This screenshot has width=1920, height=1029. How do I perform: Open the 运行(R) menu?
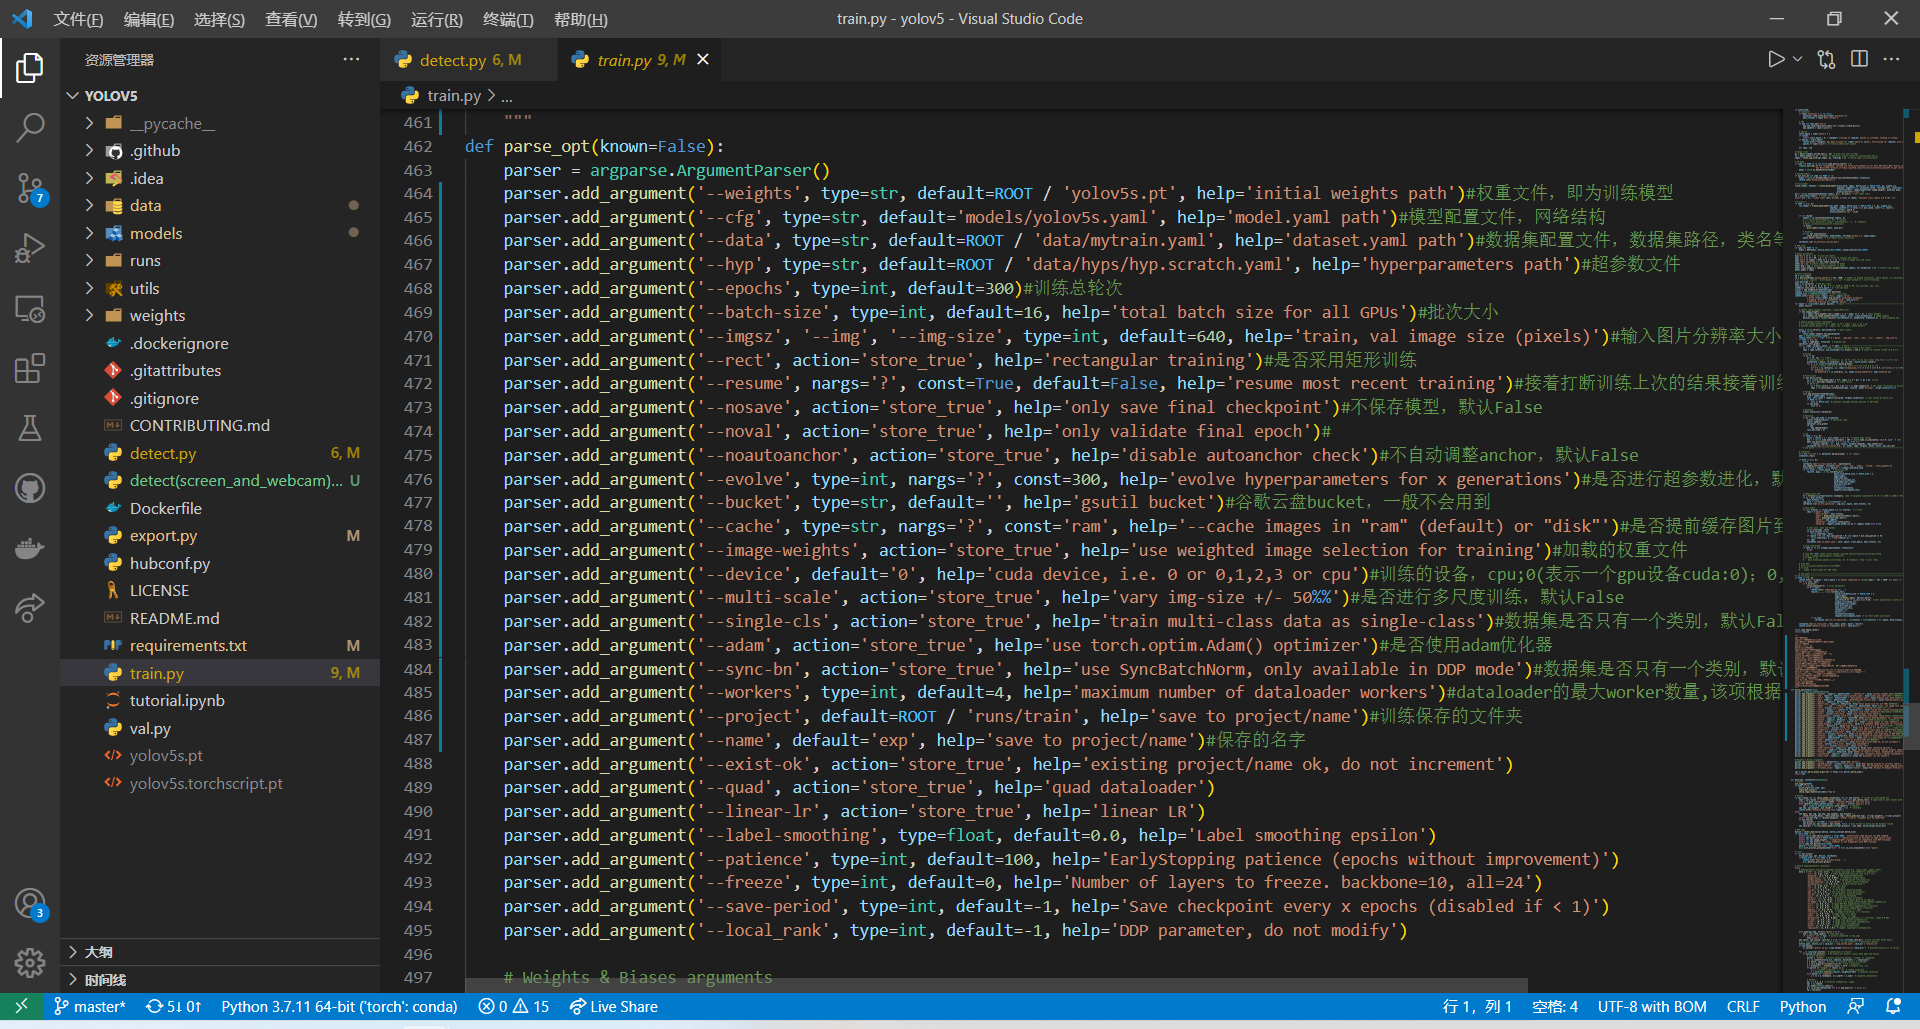tap(436, 19)
